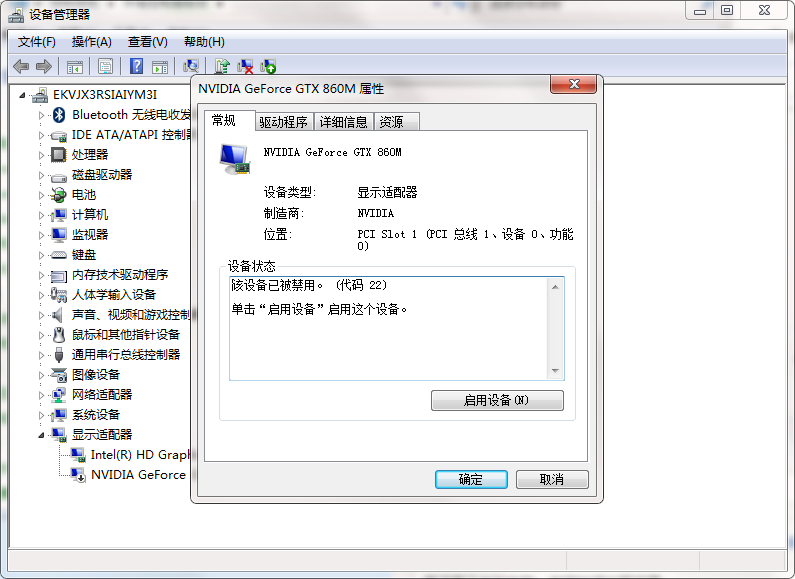Open the Help question-mark toolbar icon
The width and height of the screenshot is (795, 579).
(136, 66)
